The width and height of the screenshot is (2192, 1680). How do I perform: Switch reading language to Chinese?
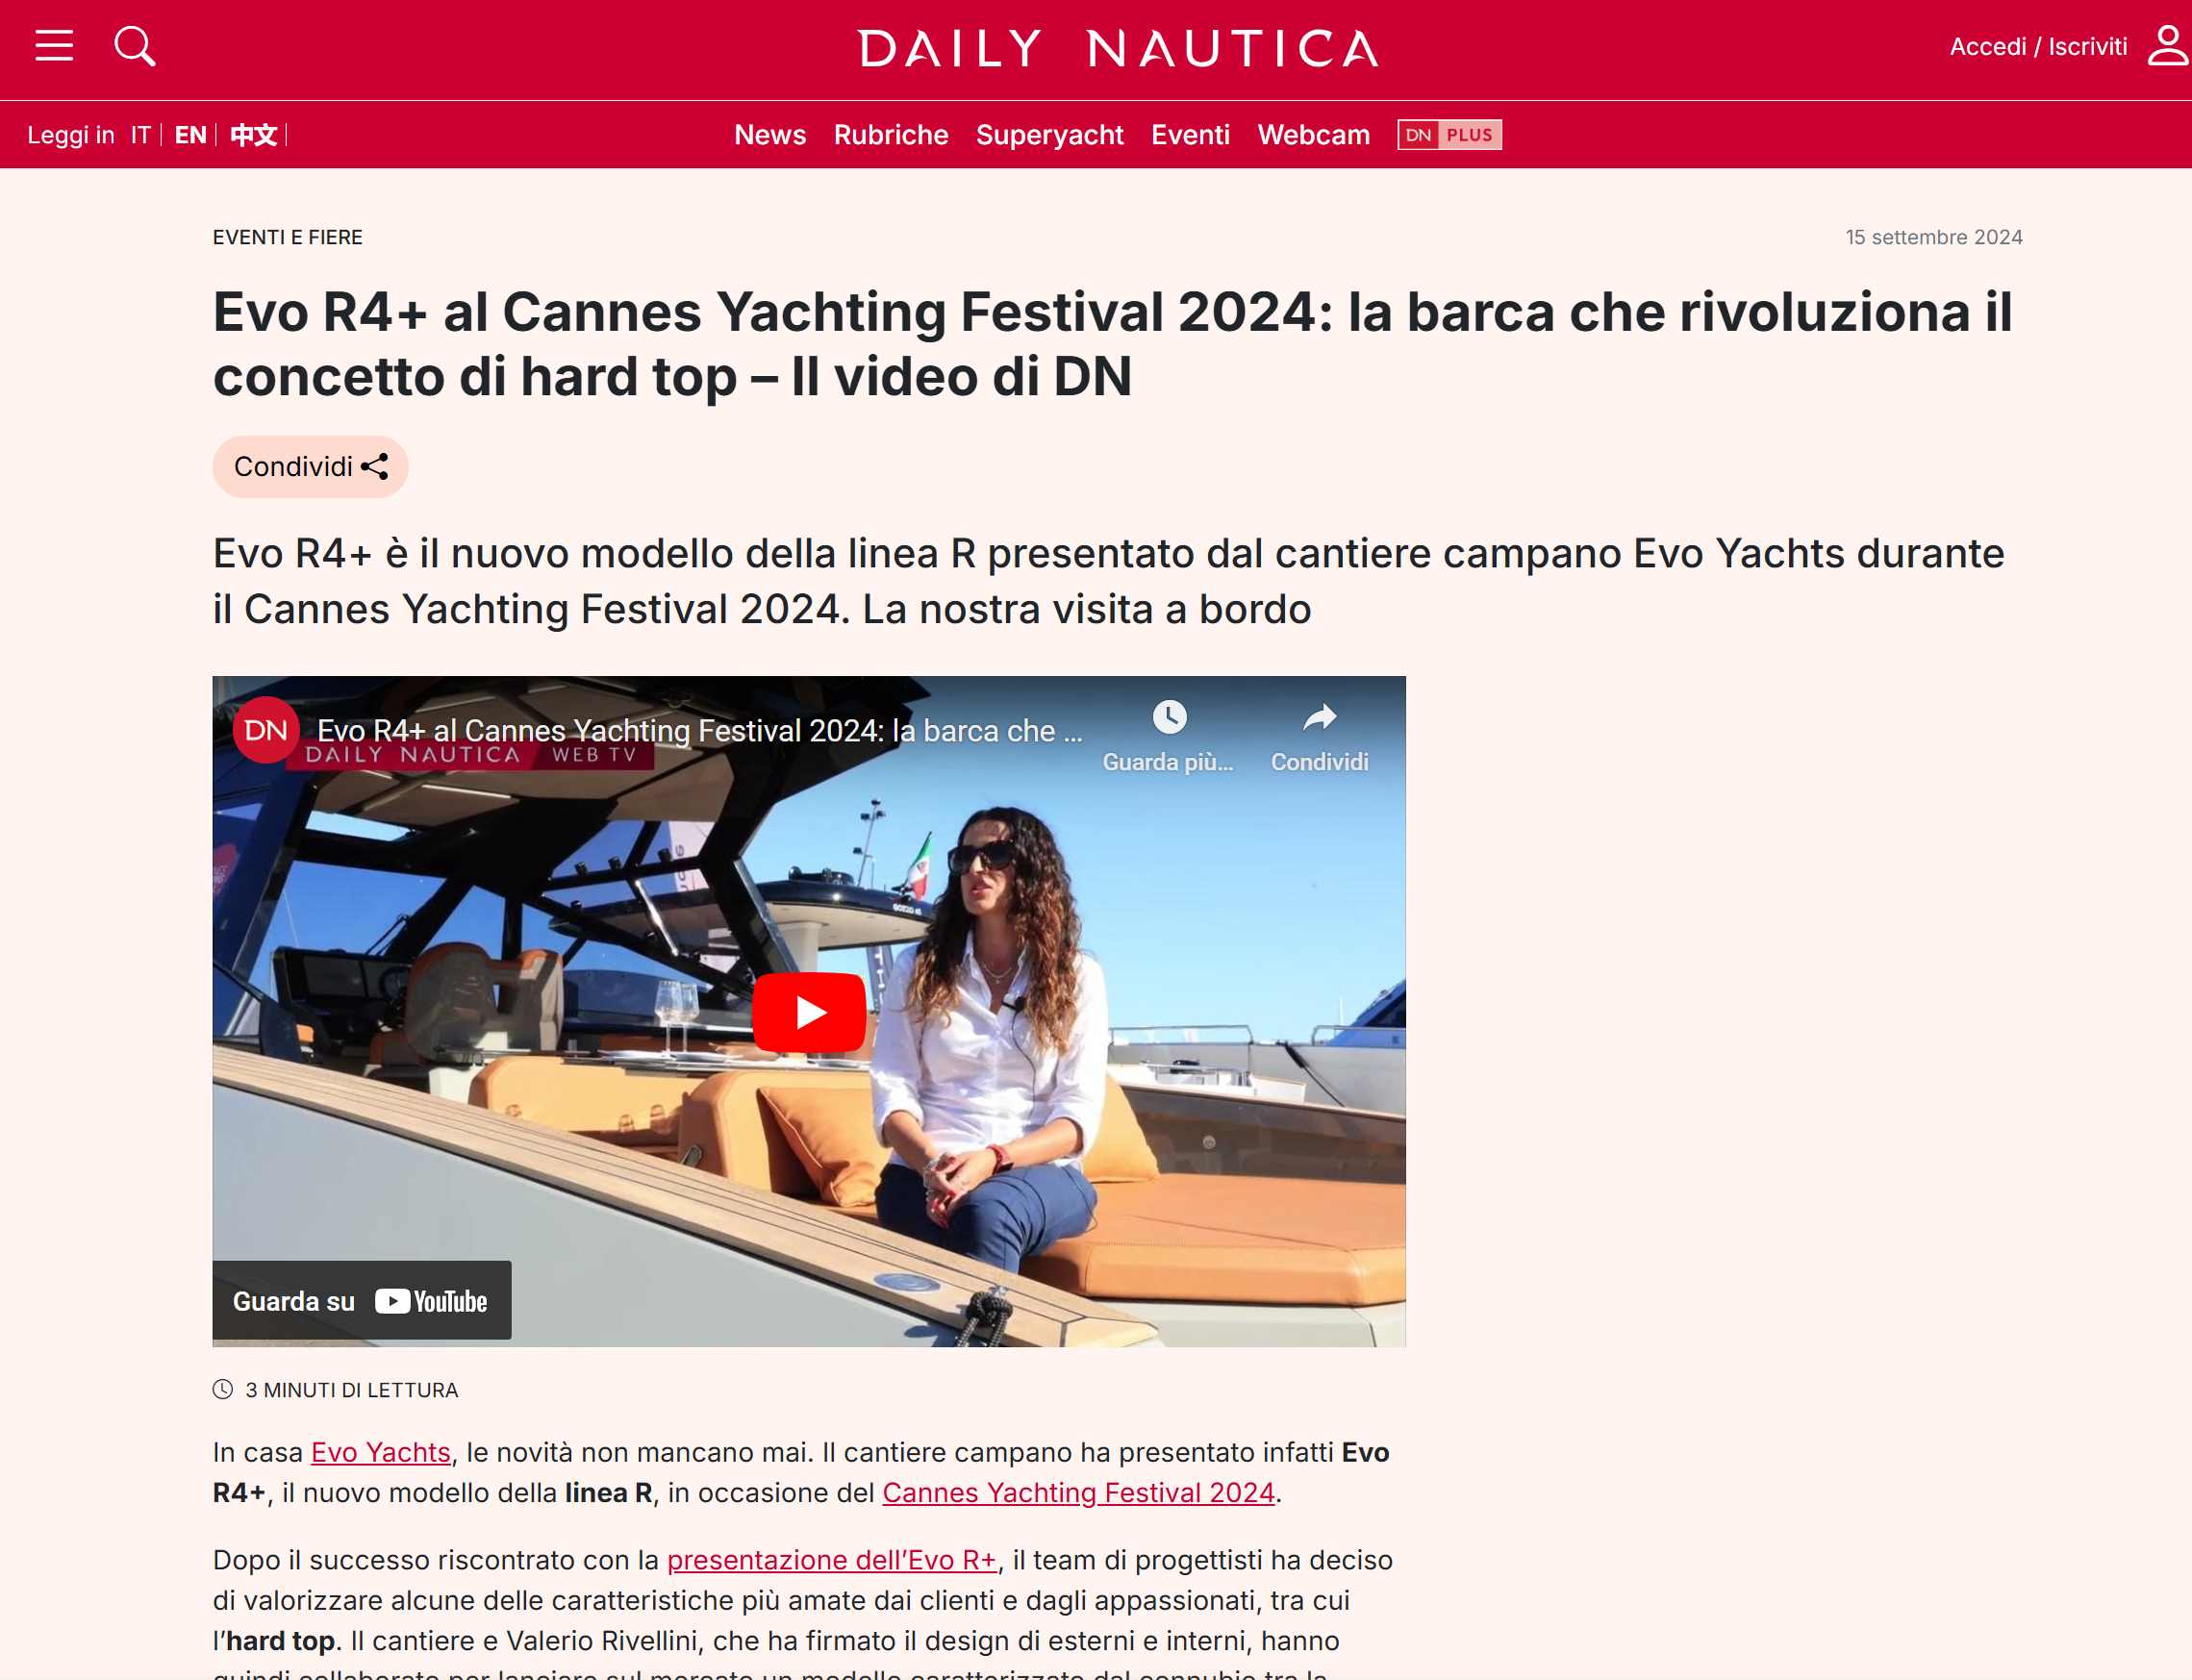click(254, 135)
